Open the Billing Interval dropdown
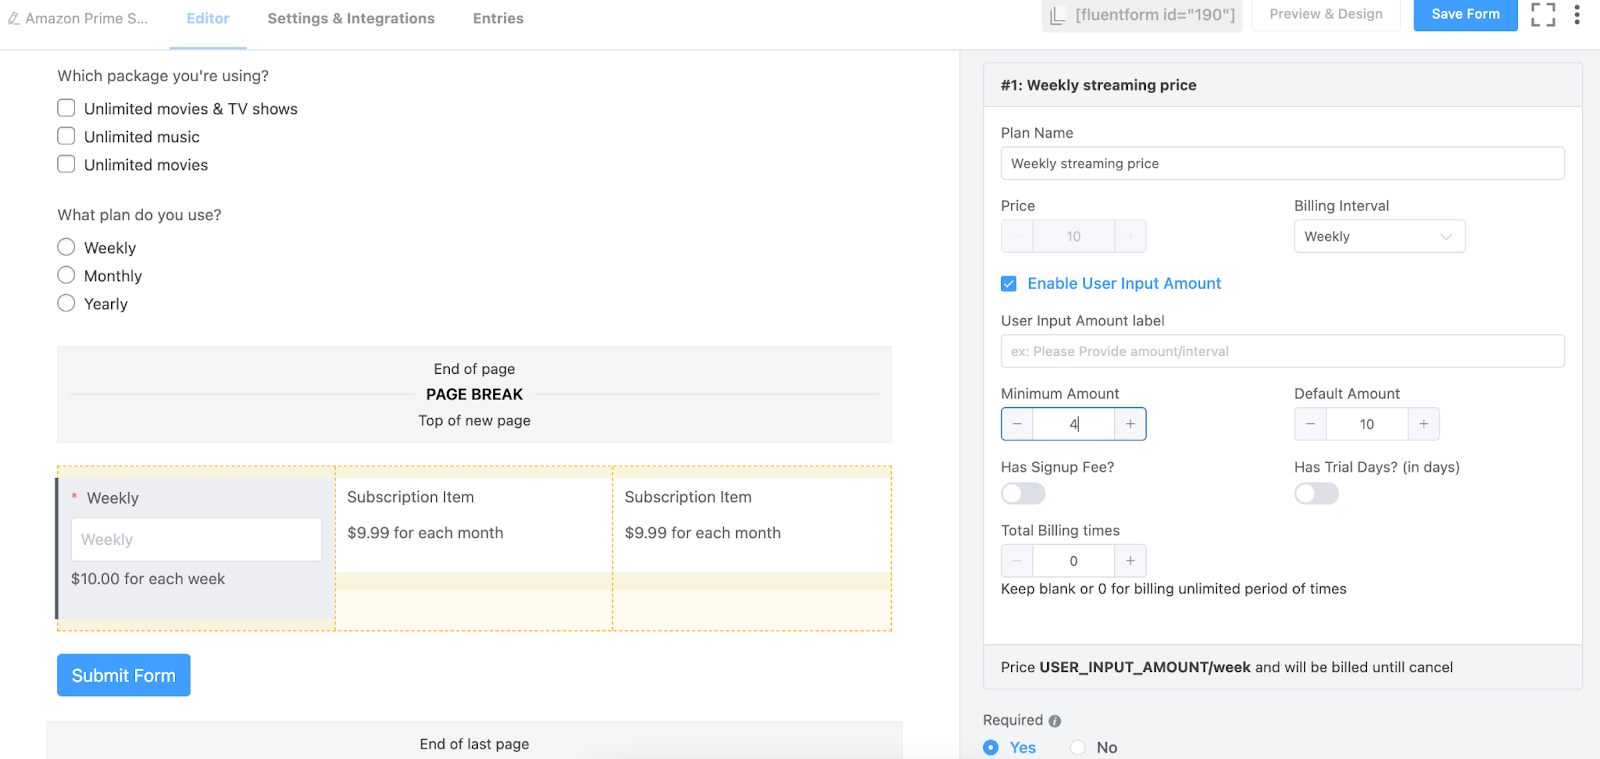Viewport: 1600px width, 759px height. (x=1379, y=237)
